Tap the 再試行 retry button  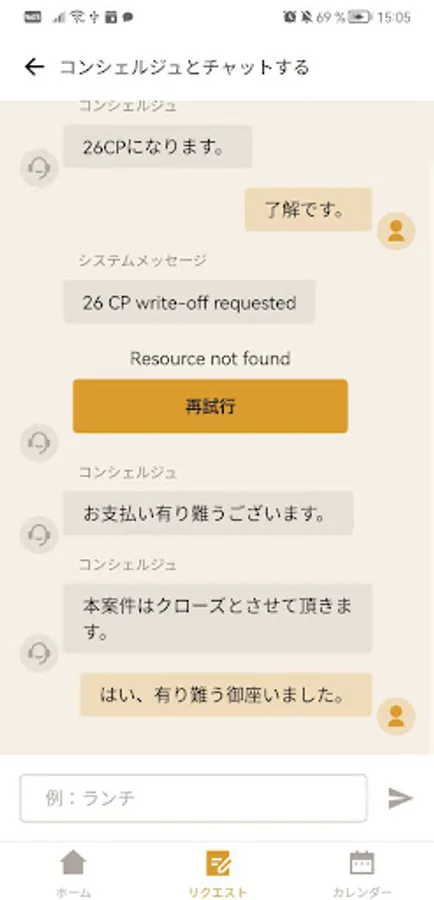tap(210, 406)
